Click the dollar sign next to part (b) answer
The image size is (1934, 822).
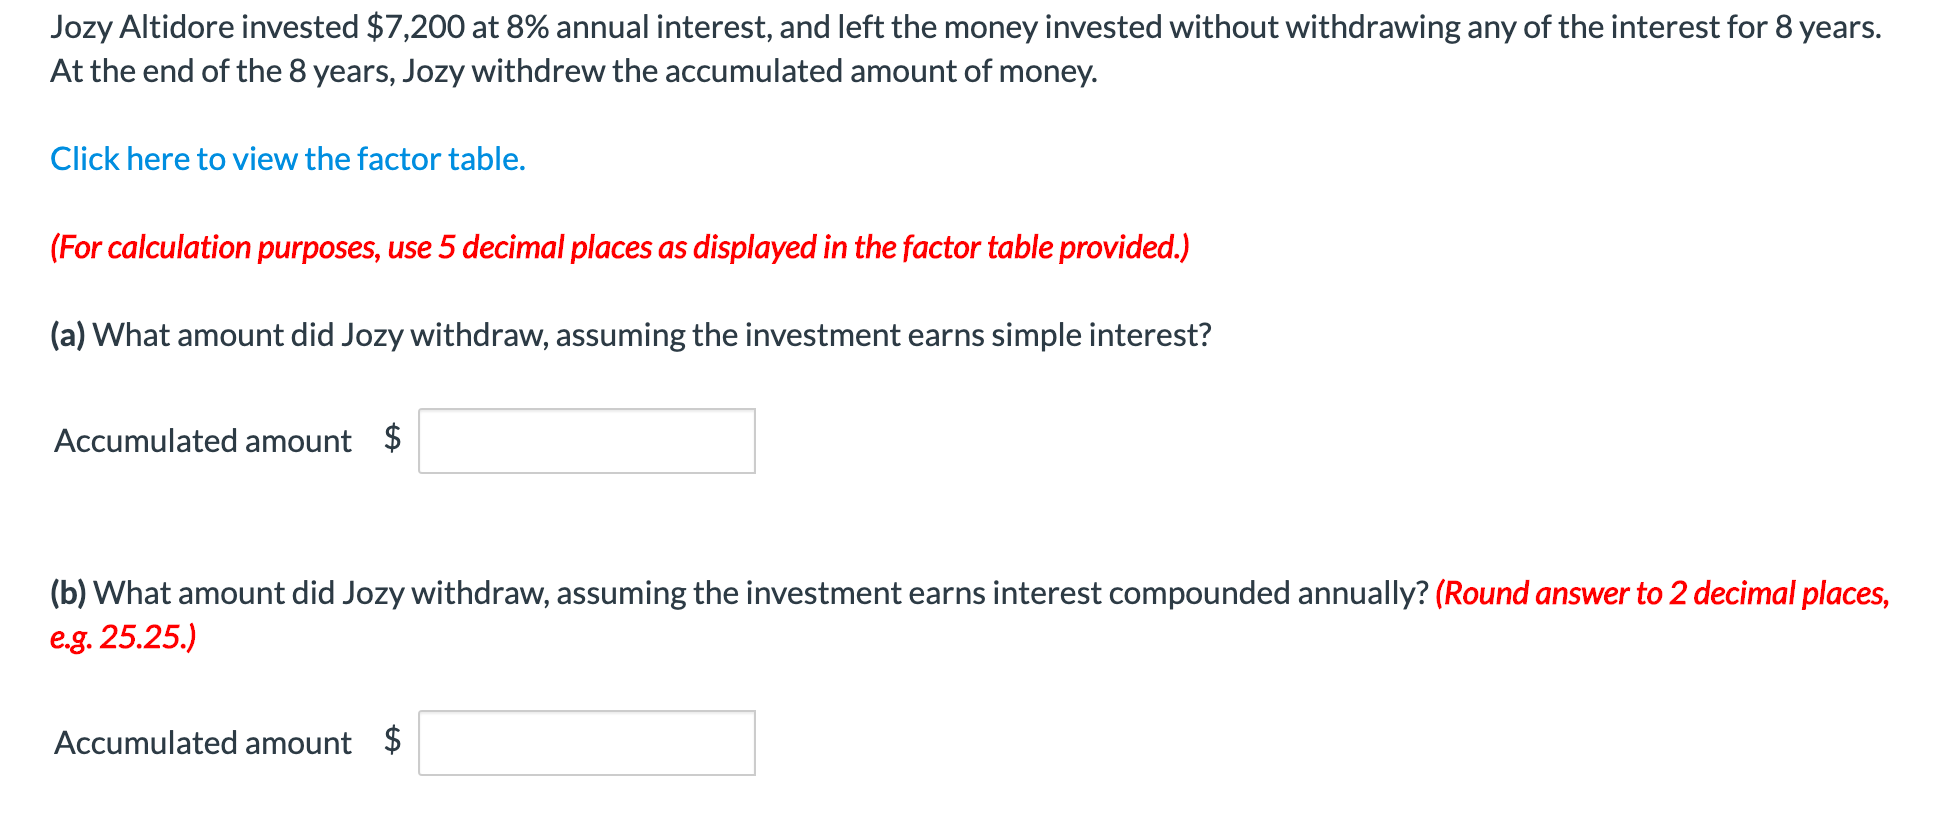pos(392,742)
